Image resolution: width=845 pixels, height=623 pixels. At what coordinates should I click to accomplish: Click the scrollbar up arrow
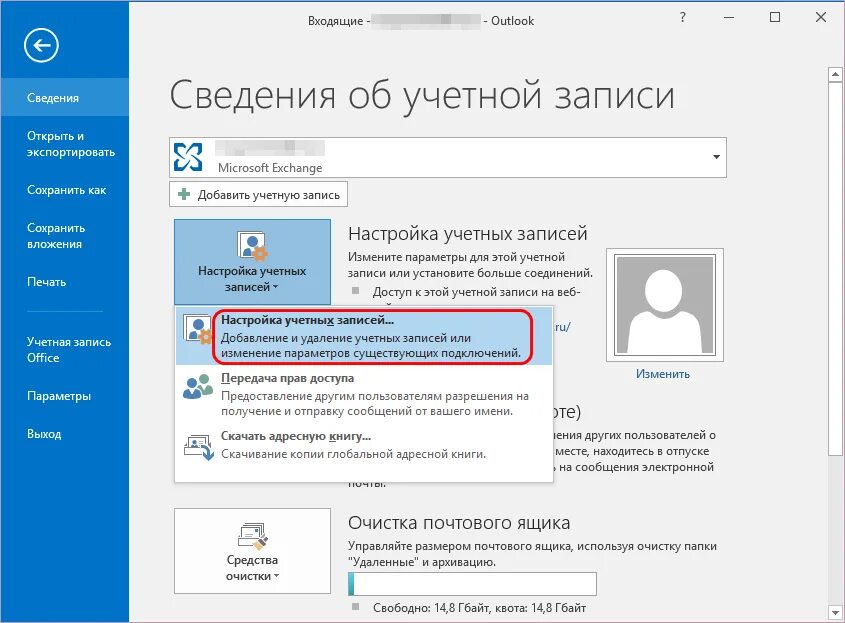click(835, 74)
